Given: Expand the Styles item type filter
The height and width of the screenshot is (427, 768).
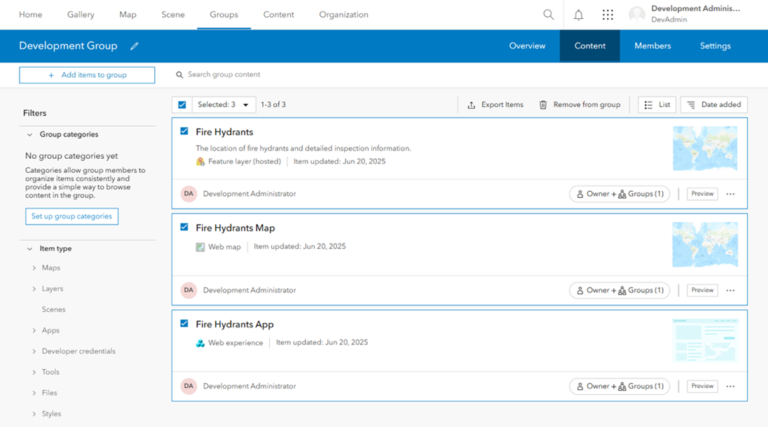Looking at the screenshot, I should 34,414.
